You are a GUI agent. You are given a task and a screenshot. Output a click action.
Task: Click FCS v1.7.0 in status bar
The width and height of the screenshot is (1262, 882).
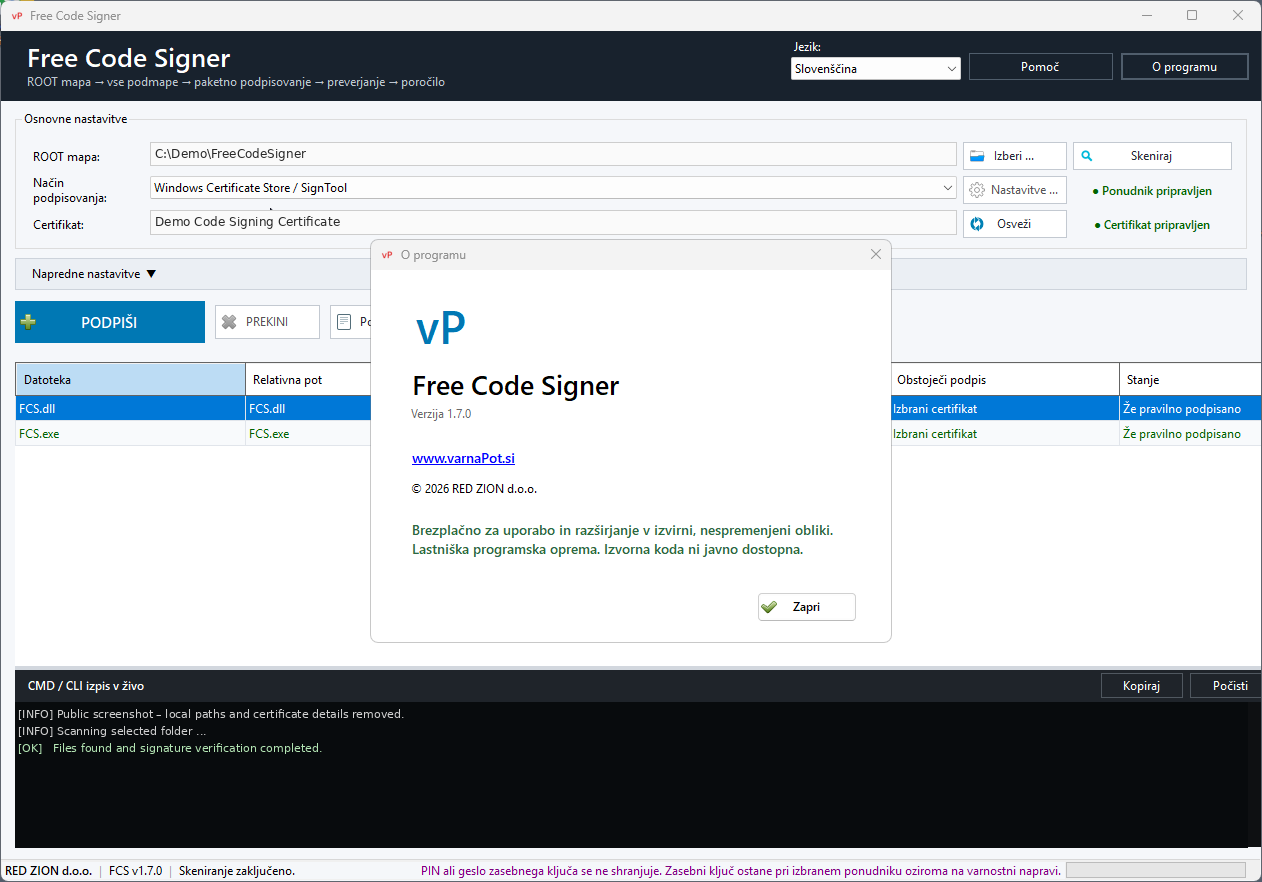(x=135, y=871)
